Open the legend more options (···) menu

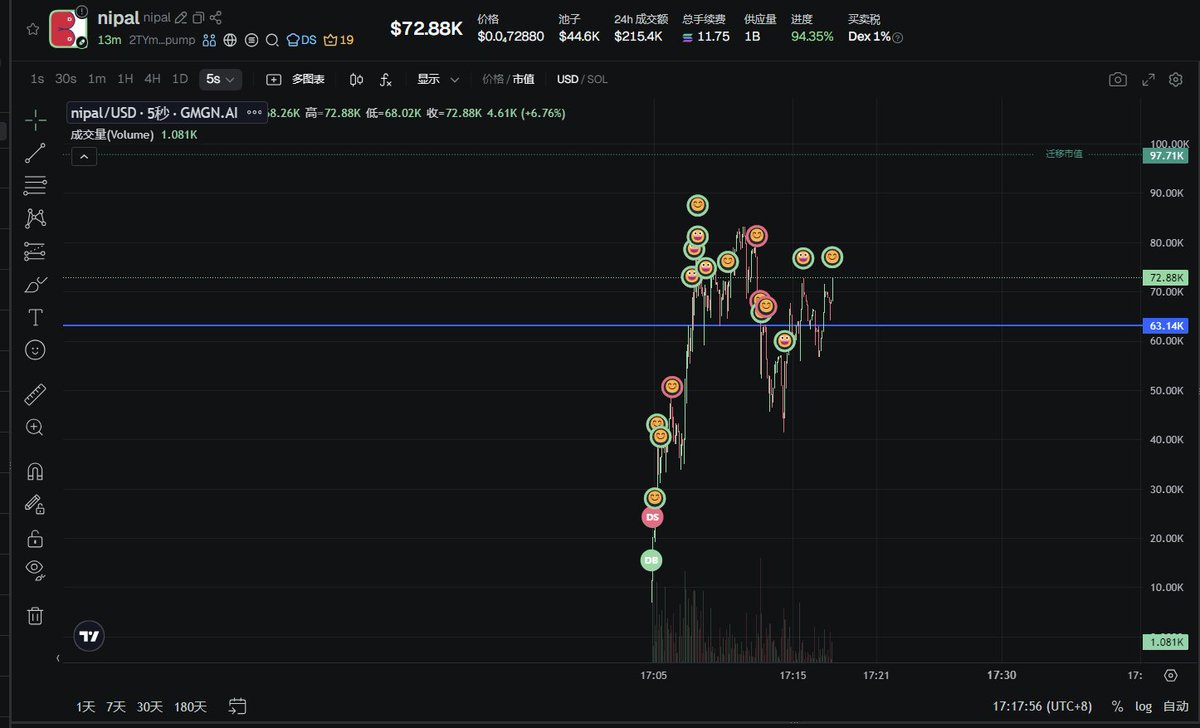[254, 113]
